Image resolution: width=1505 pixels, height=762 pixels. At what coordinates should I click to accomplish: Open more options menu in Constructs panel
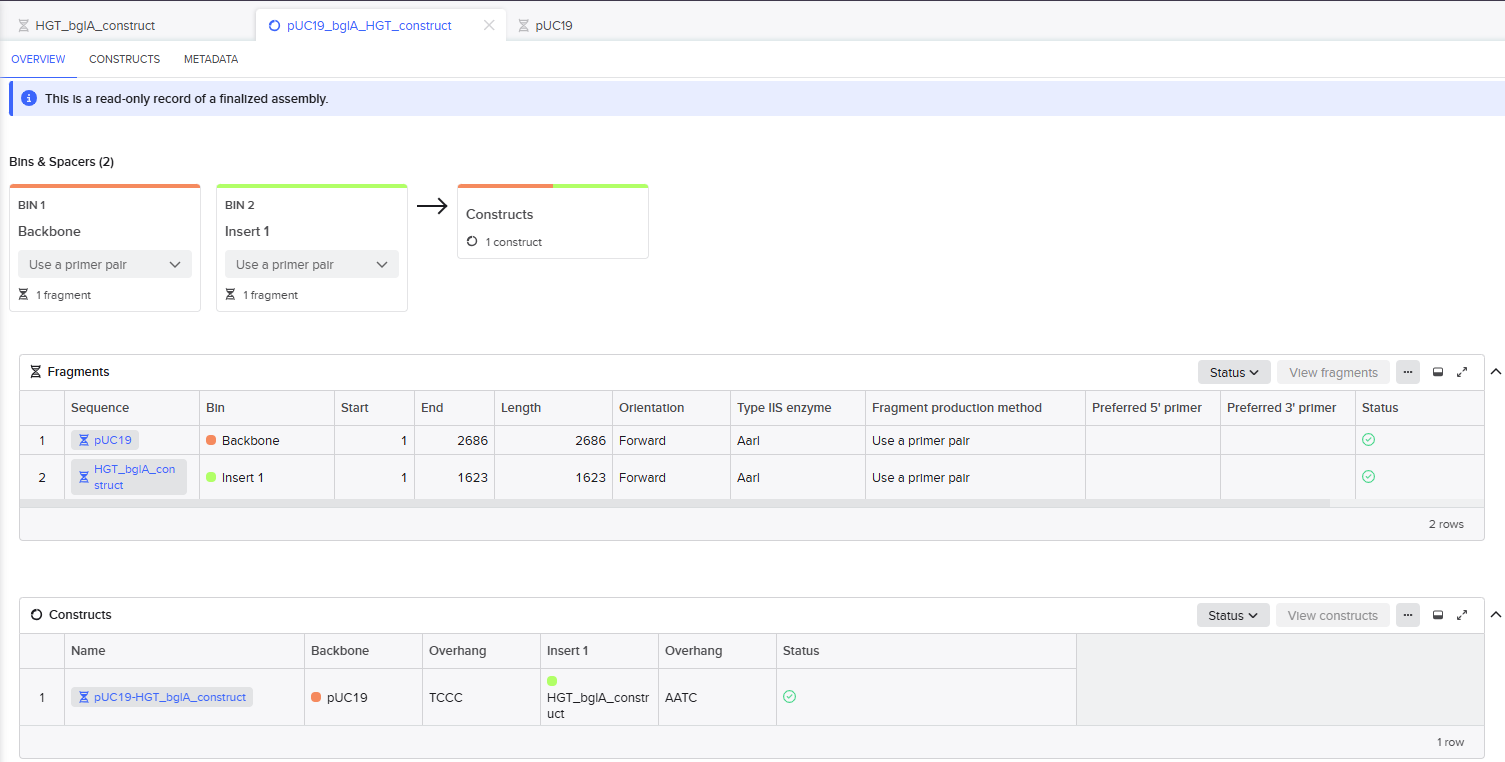[1407, 615]
